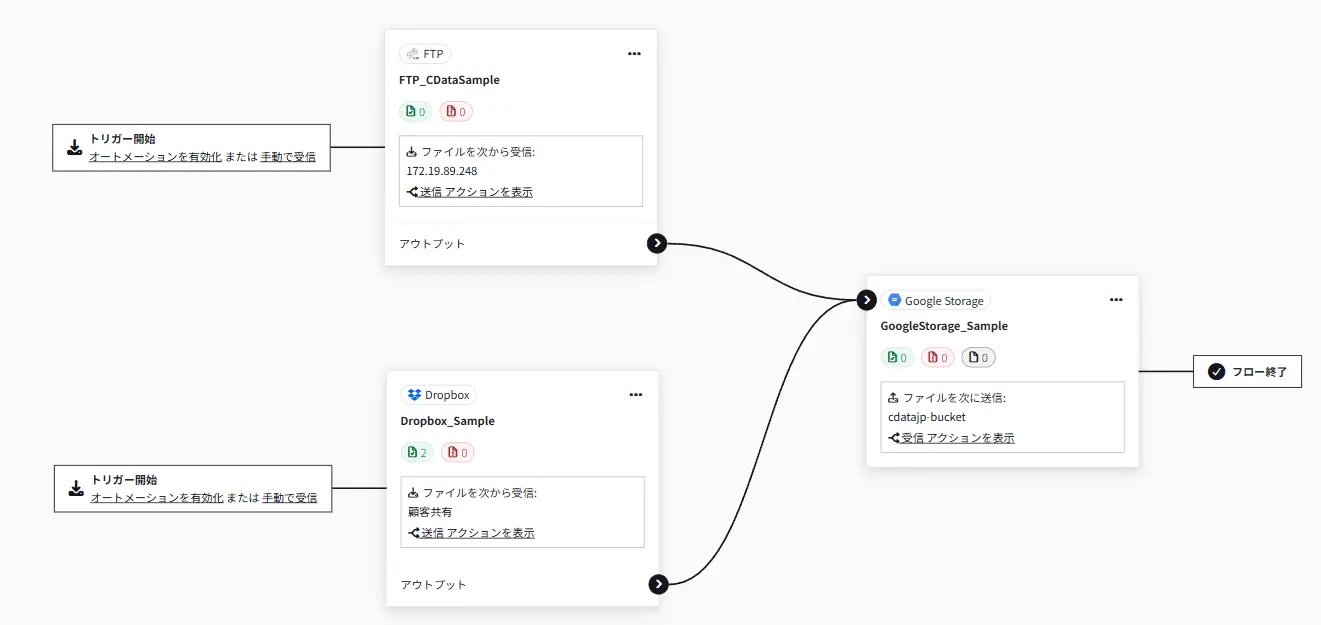The image size is (1321, 625).
Task: Click the download icon beside the Dropbox trigger
Action: coord(75,488)
